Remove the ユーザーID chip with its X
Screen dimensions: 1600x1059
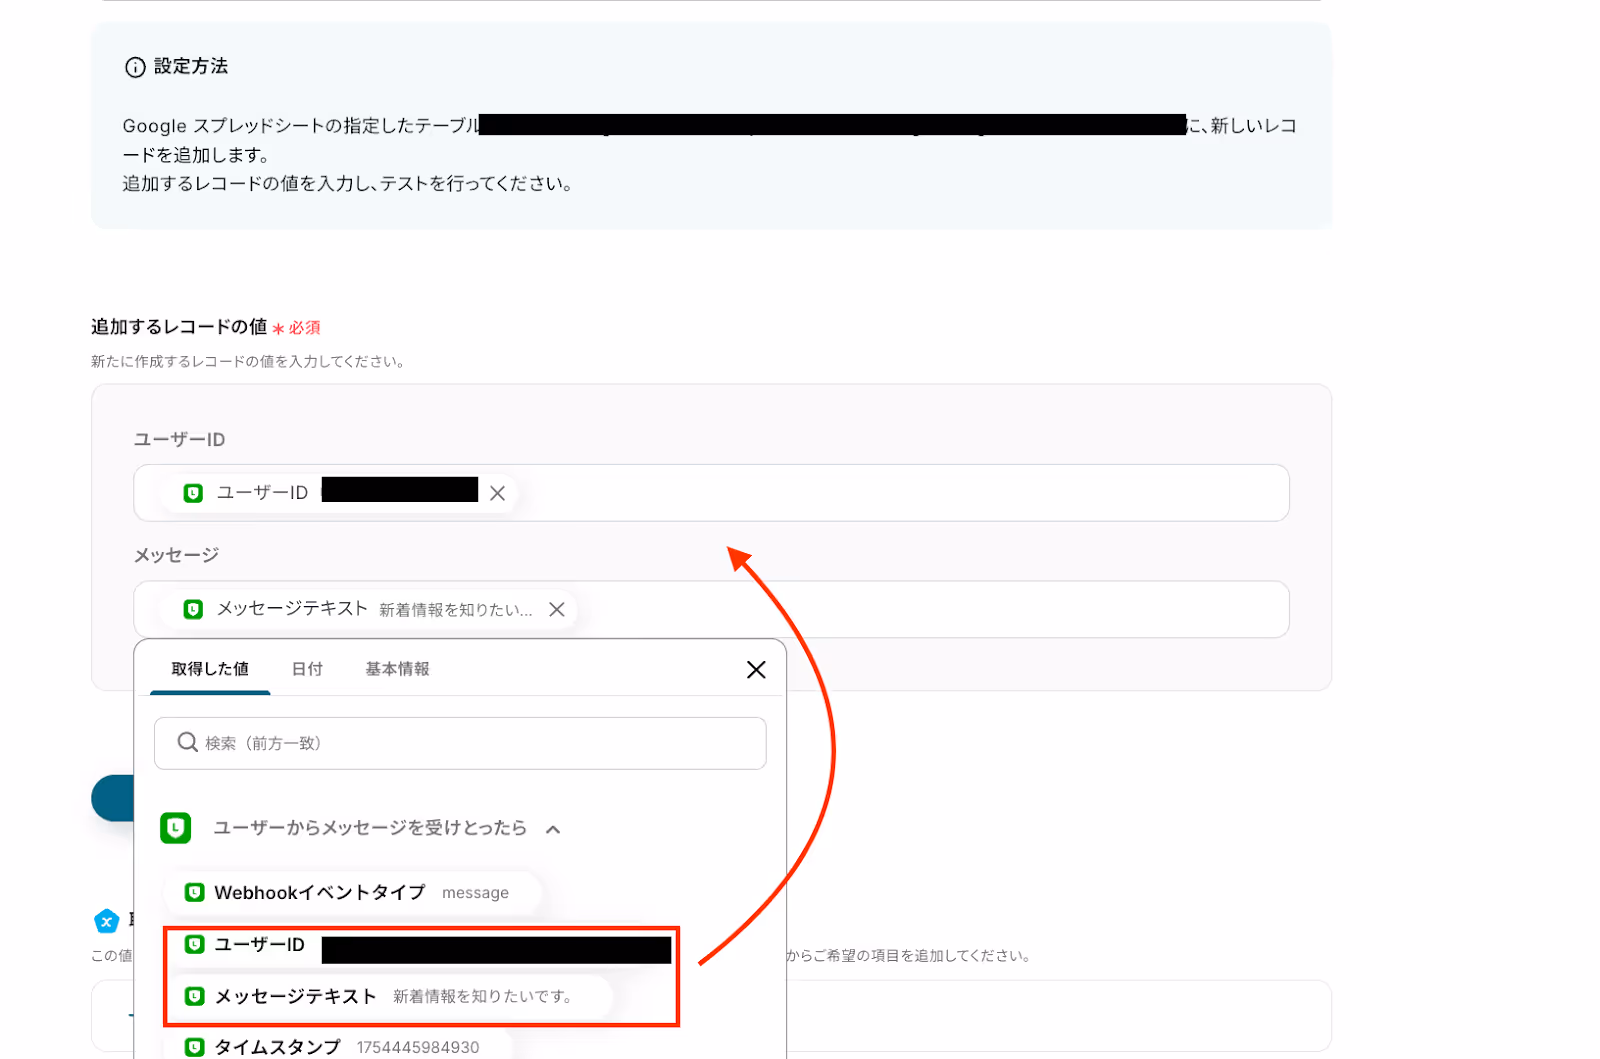[x=497, y=493]
